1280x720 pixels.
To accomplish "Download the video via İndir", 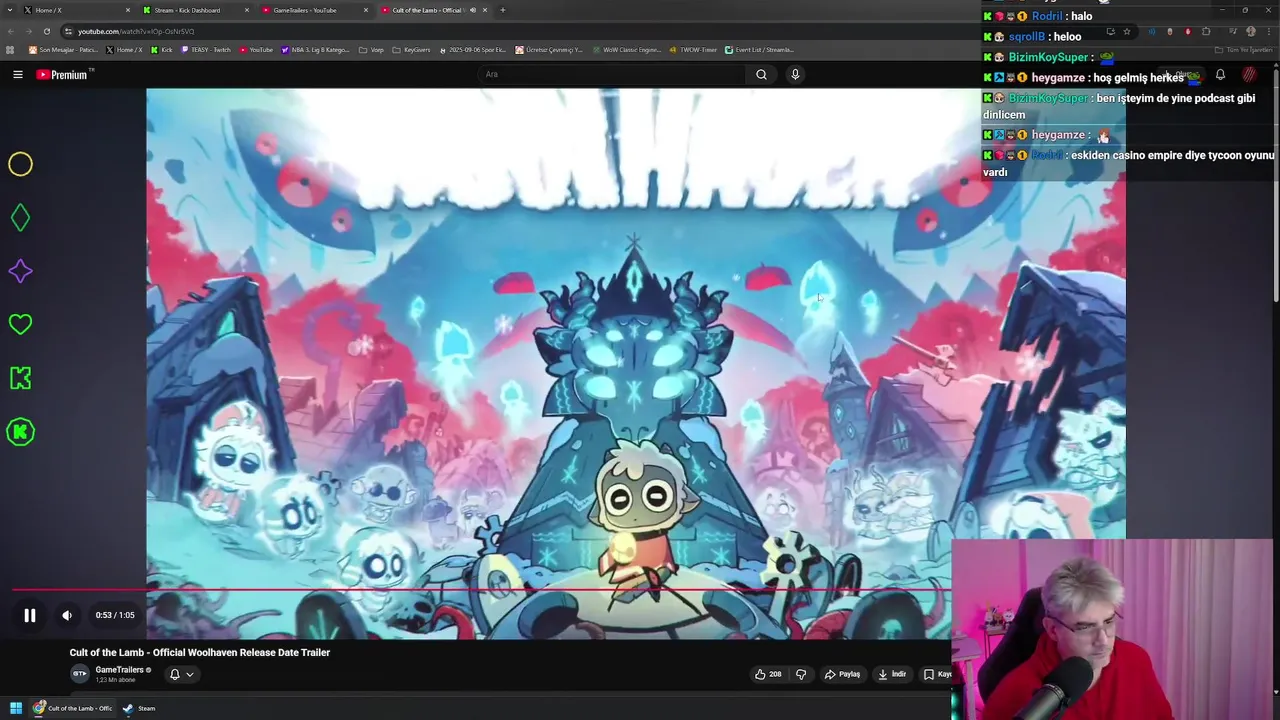I will coord(892,674).
